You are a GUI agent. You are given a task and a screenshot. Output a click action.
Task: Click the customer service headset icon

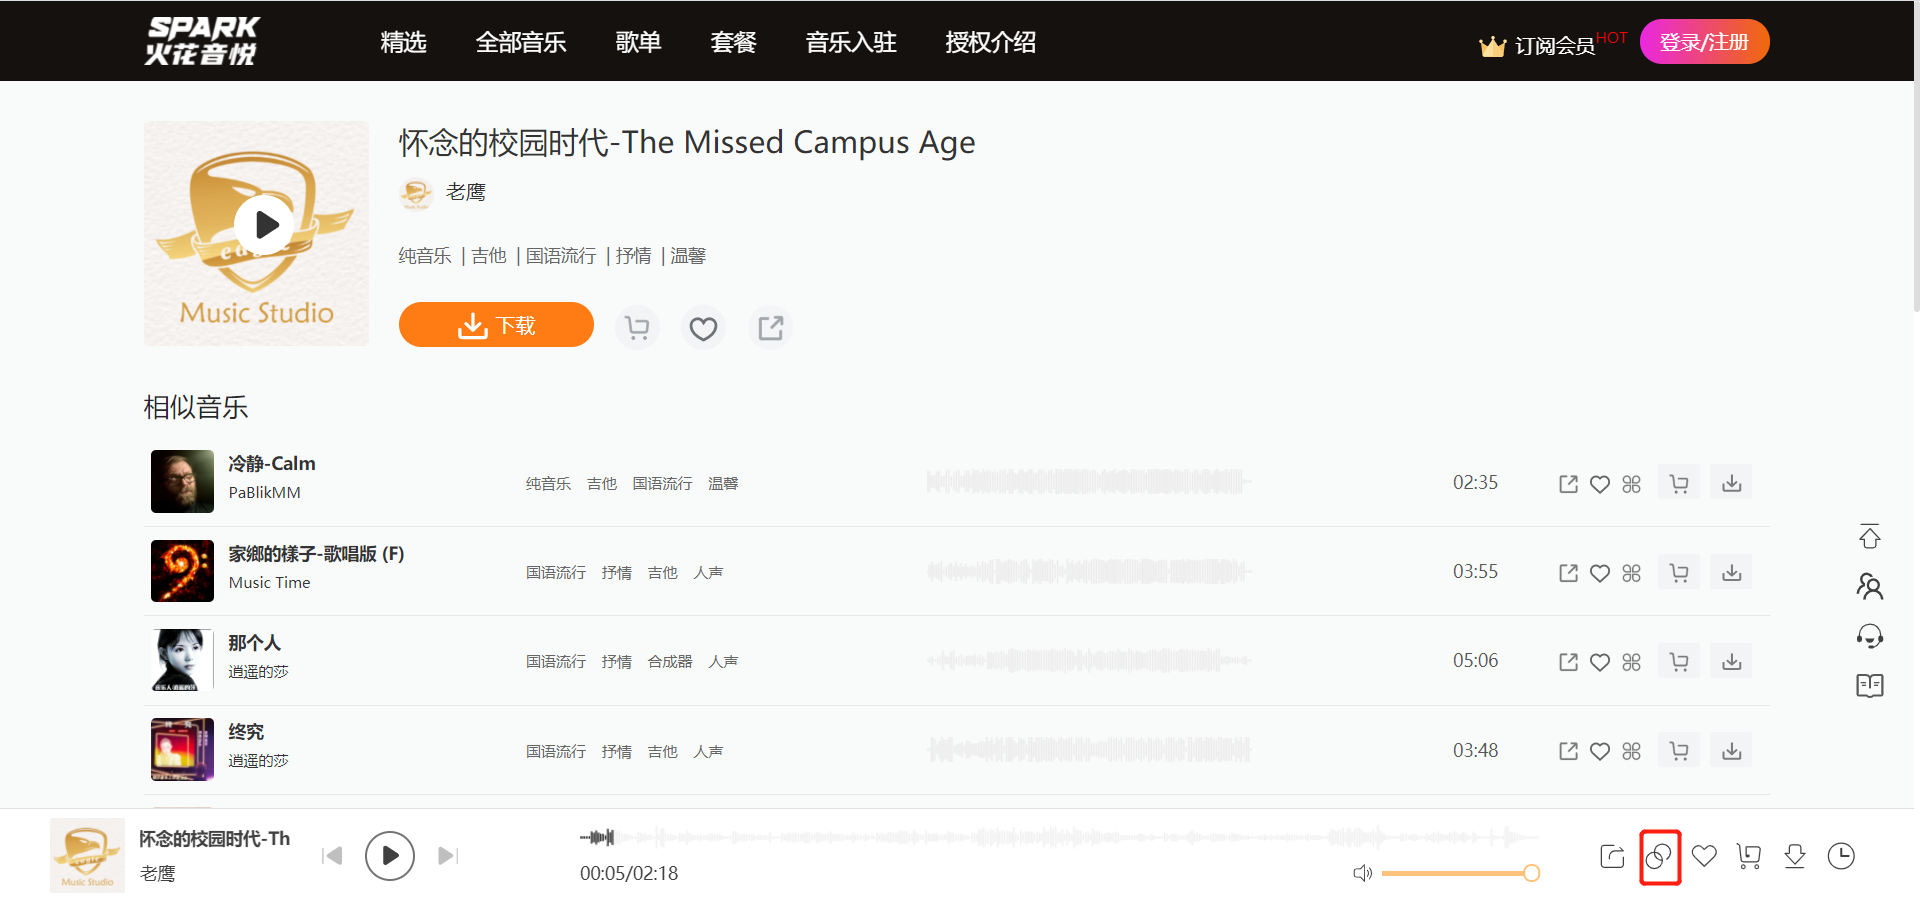[x=1869, y=636]
